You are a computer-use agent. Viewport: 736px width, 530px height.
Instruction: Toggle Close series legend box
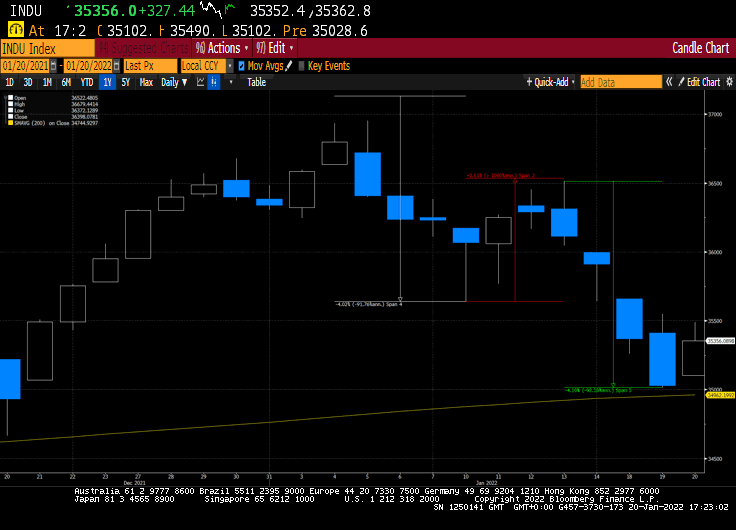10,116
